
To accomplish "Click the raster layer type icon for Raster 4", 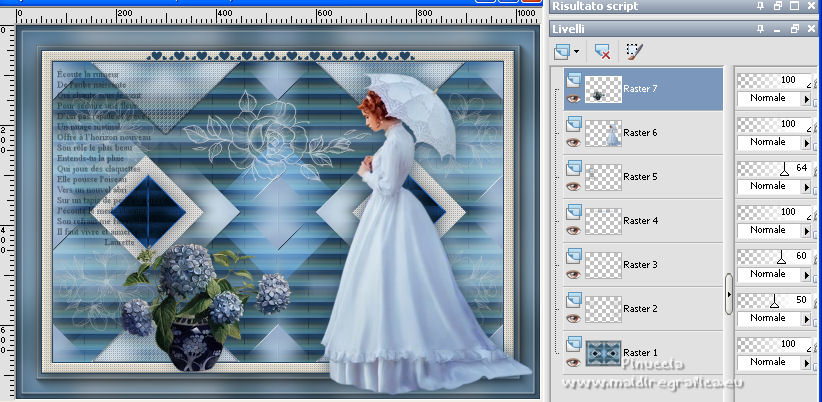I will [574, 211].
